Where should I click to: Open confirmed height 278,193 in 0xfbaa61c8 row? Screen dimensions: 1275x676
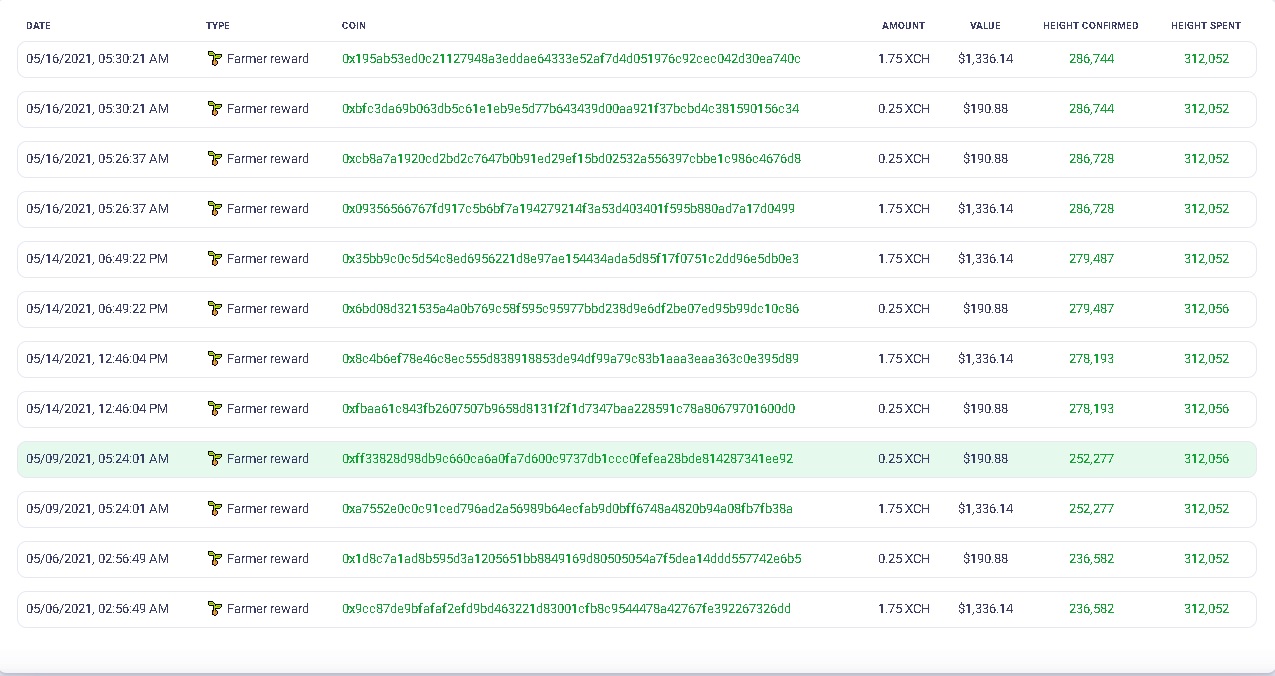[1091, 409]
